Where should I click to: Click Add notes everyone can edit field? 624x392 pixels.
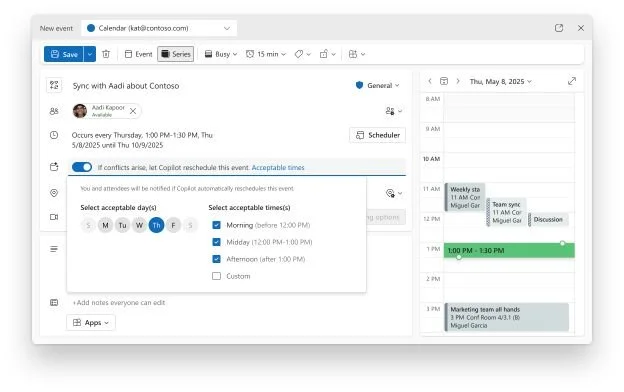point(119,303)
